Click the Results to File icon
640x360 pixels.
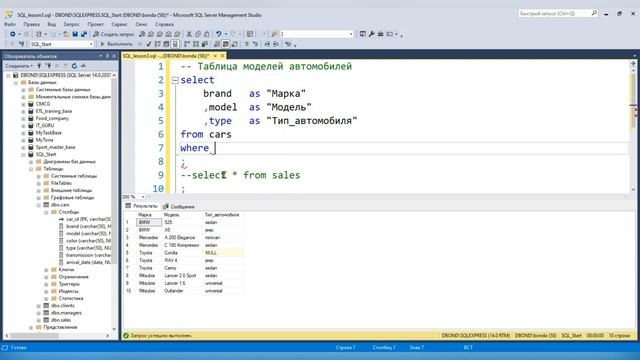[x=234, y=44]
